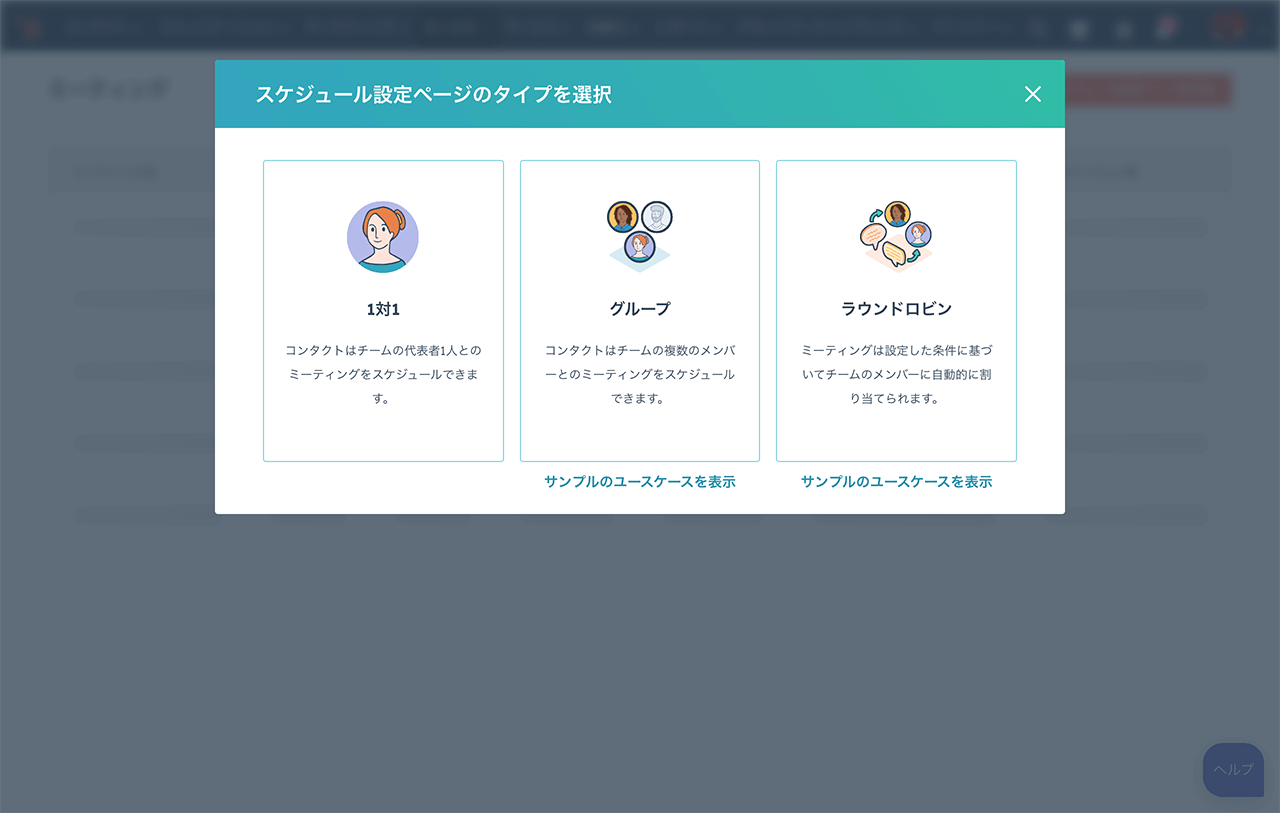
Task: Choose the グループ heading
Action: [640, 309]
